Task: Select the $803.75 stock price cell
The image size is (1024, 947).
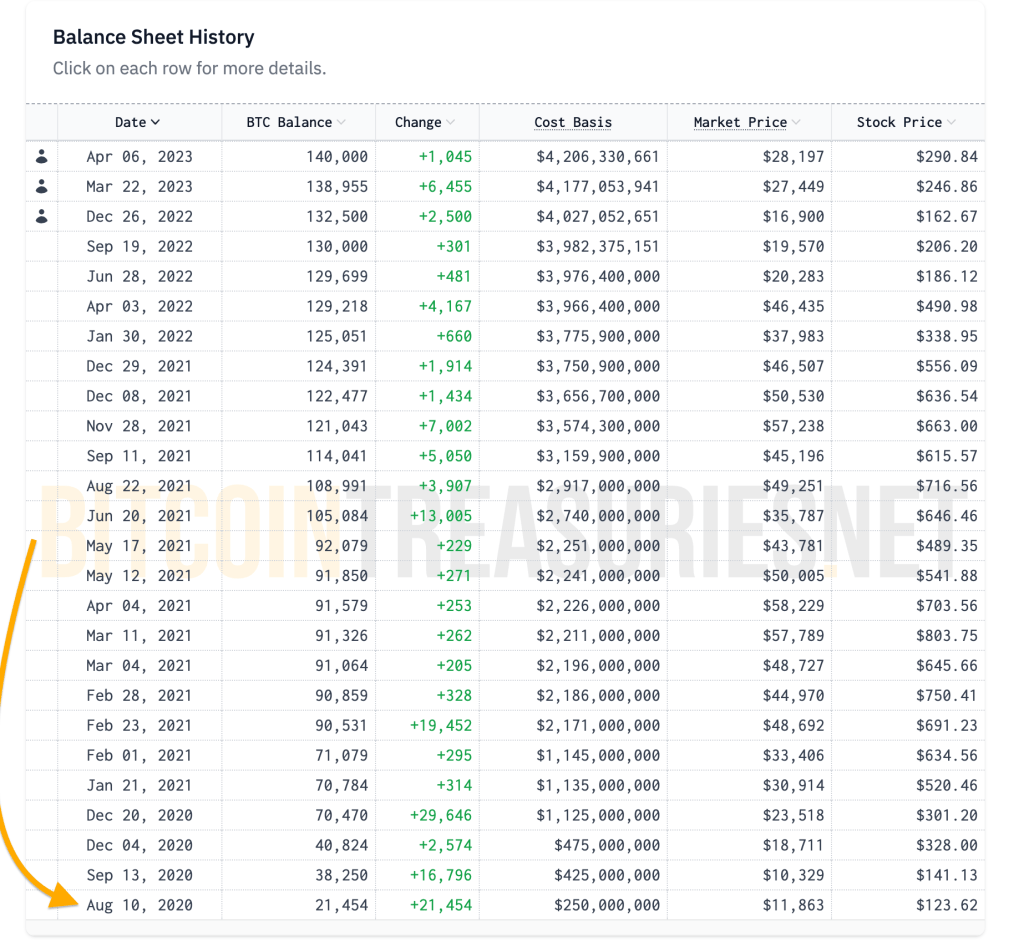Action: point(947,635)
